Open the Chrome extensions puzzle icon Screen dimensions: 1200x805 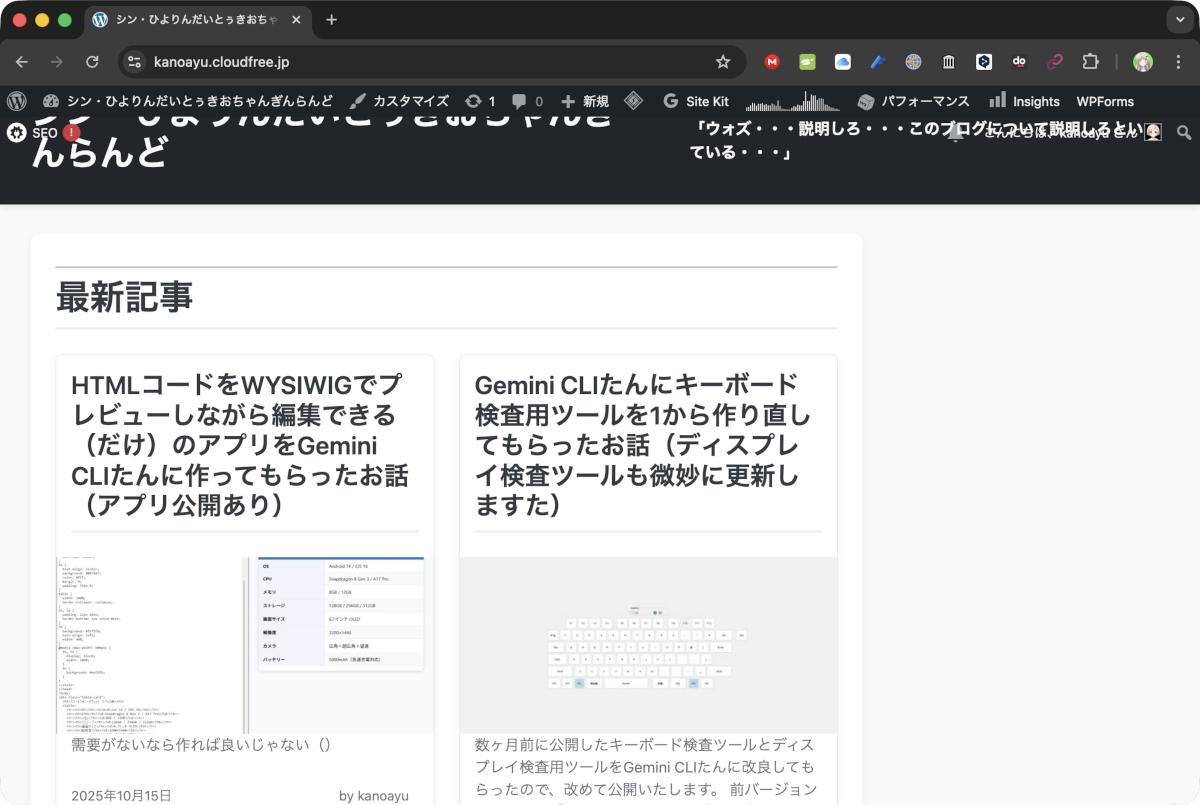(x=1090, y=62)
